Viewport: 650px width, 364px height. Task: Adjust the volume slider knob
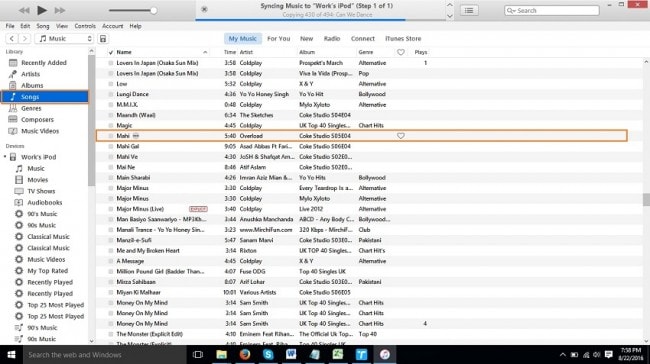click(x=153, y=10)
